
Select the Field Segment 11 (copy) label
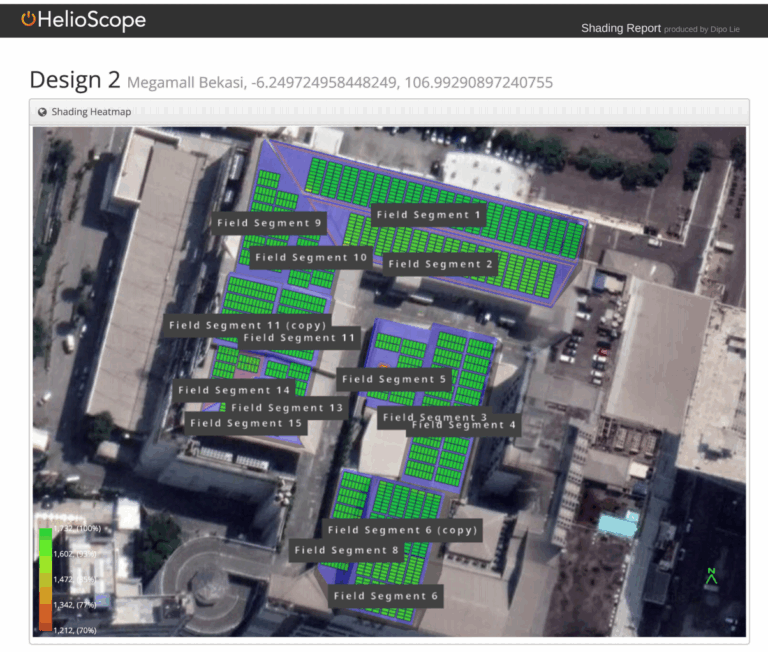click(x=247, y=325)
